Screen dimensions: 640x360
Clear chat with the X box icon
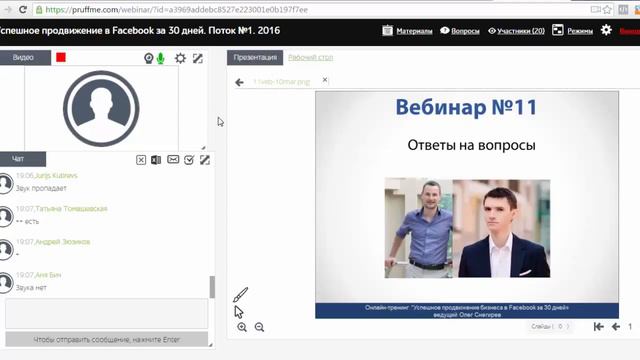pyautogui.click(x=141, y=160)
